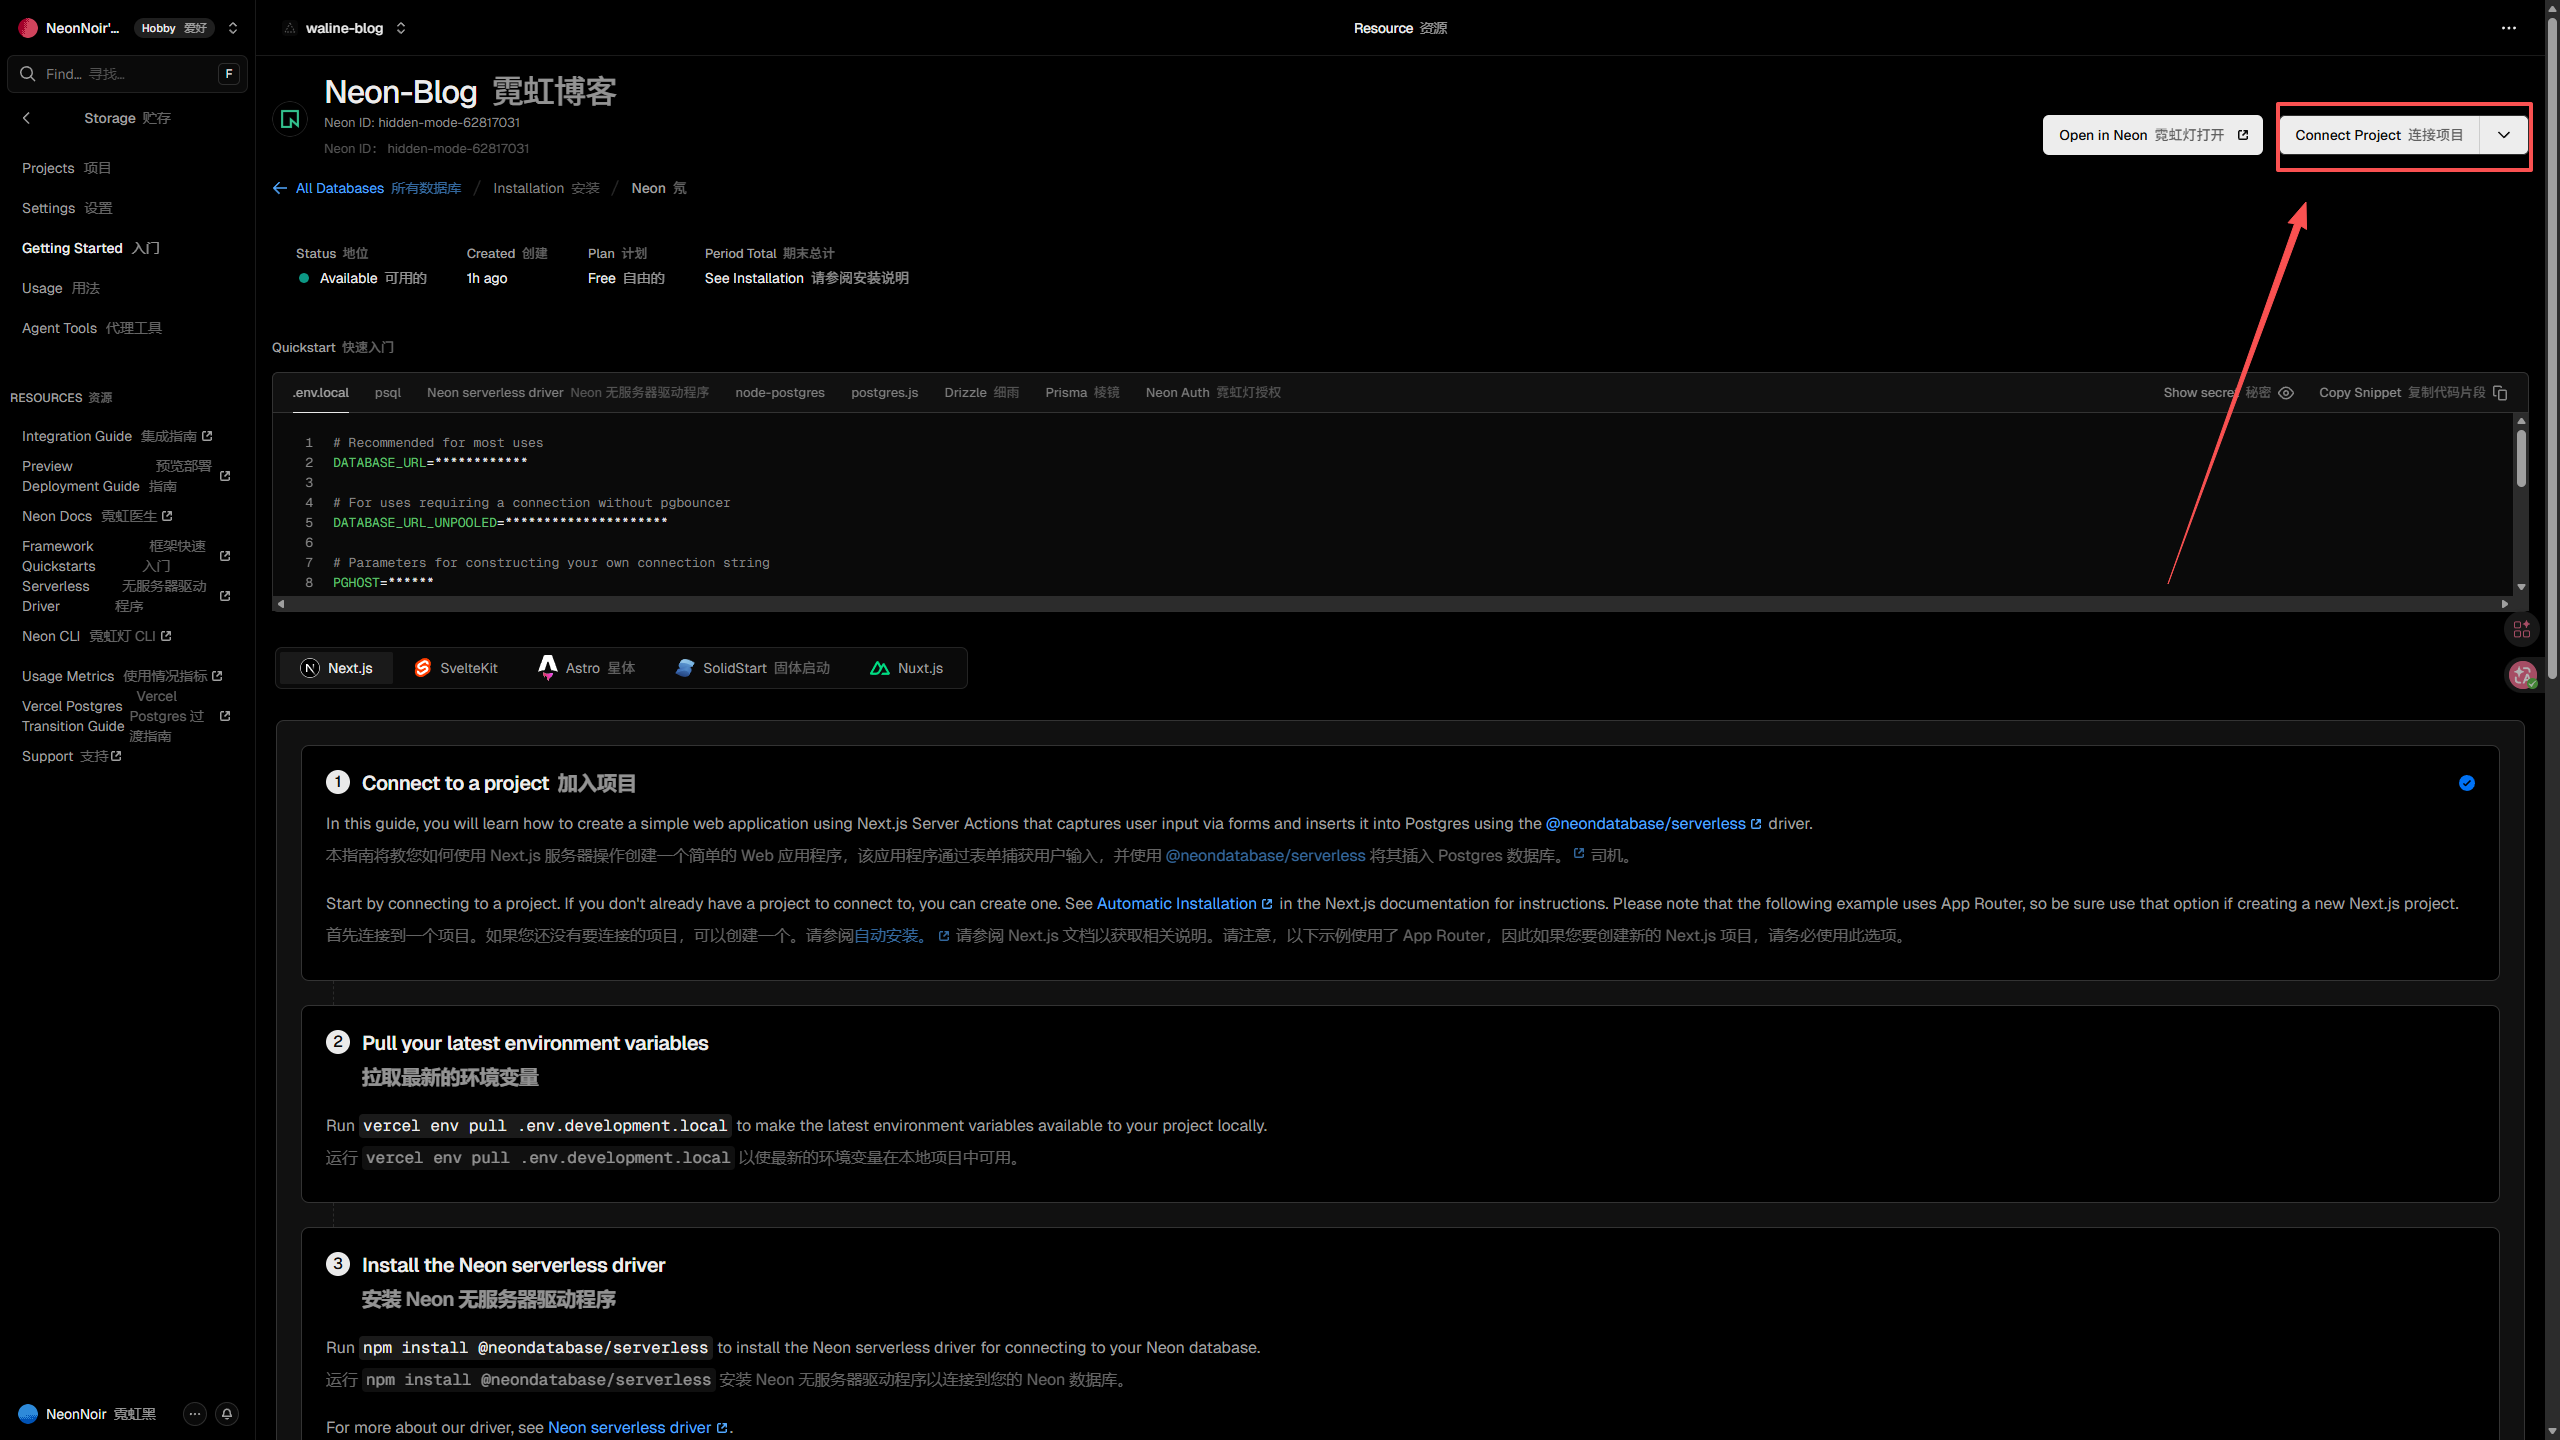The image size is (2560, 1440).
Task: Select the Next.js framework option
Action: click(337, 668)
